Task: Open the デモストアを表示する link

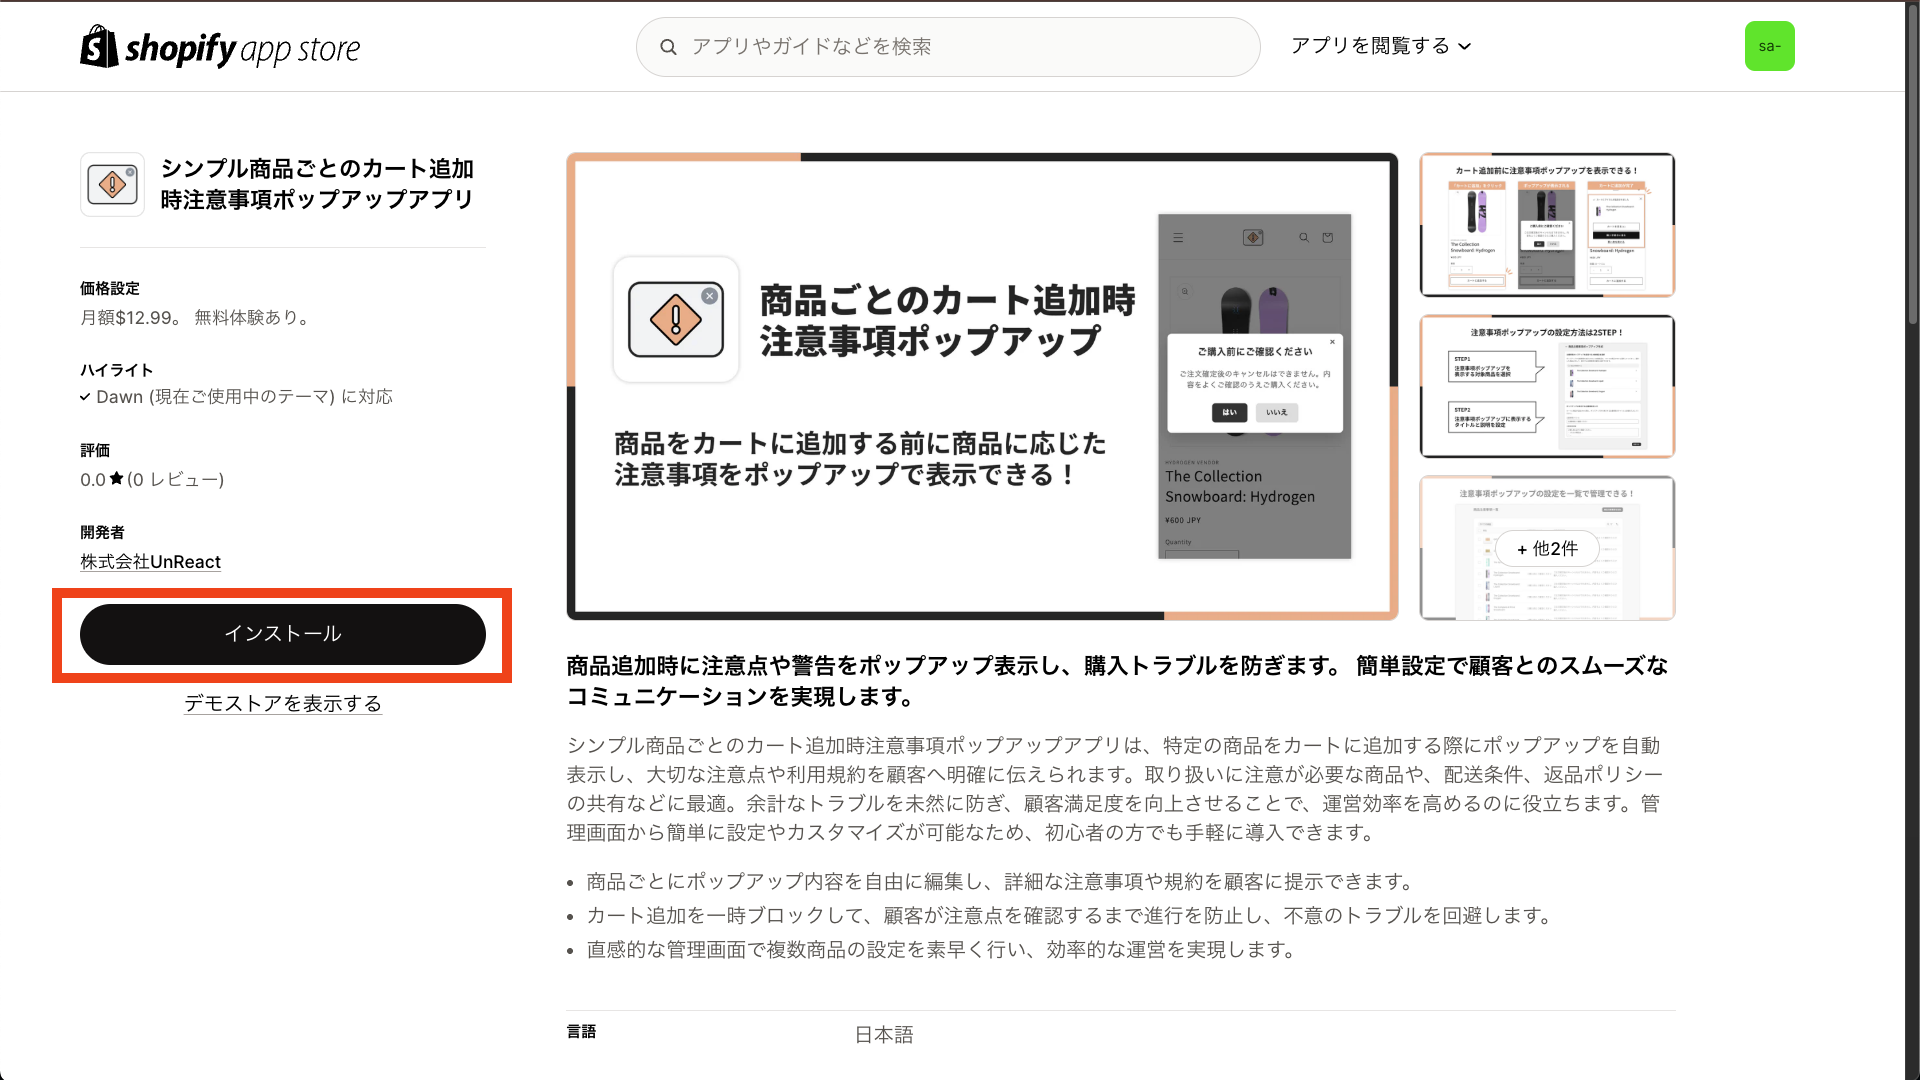Action: 282,704
